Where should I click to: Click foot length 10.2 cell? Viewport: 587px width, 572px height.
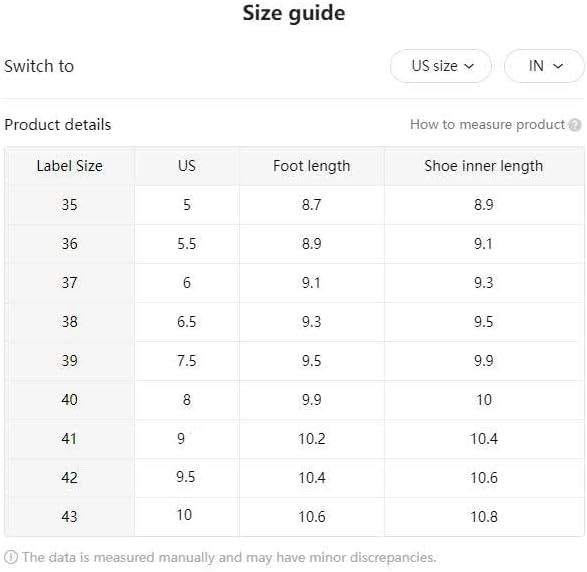(311, 439)
